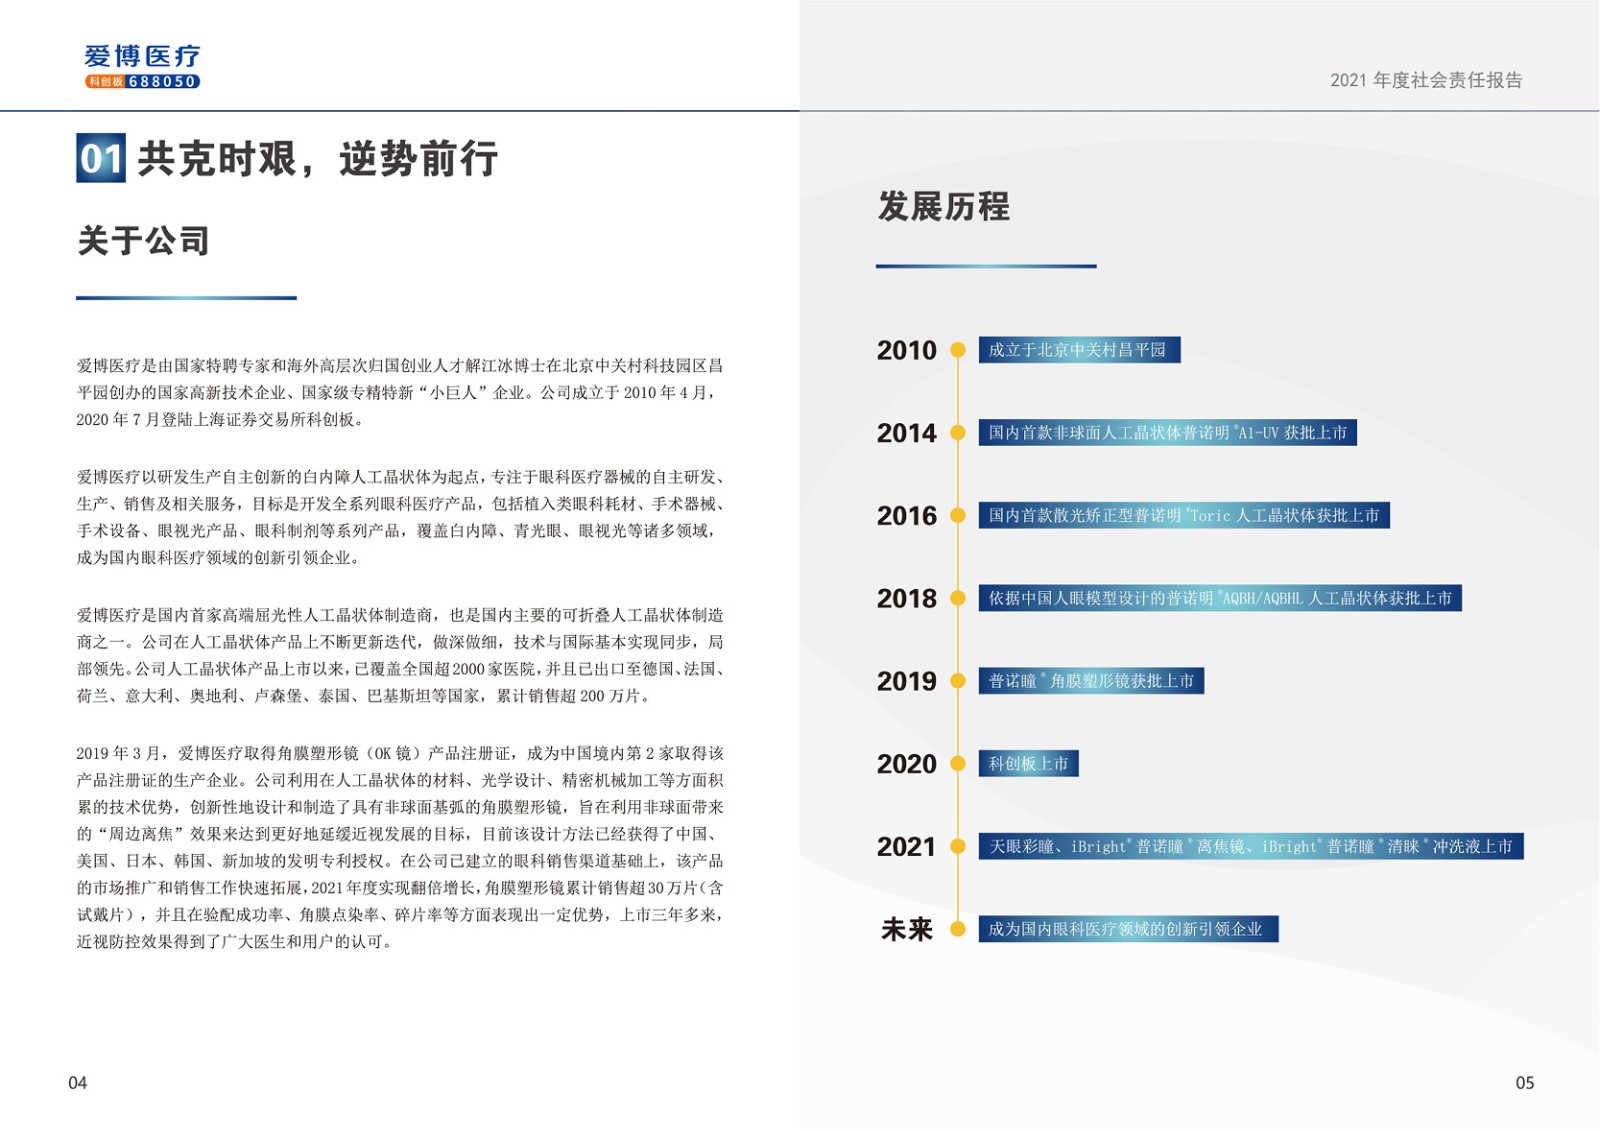Click the yellow marker next to 2016
Viewport: 1600px width, 1131px height.
(x=957, y=516)
